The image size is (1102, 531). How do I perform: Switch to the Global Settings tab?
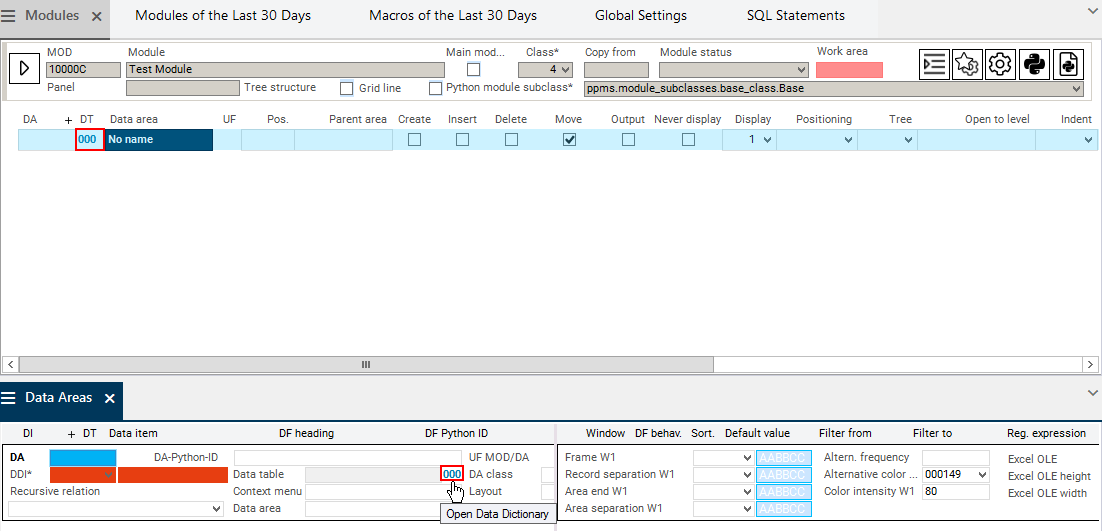click(640, 16)
